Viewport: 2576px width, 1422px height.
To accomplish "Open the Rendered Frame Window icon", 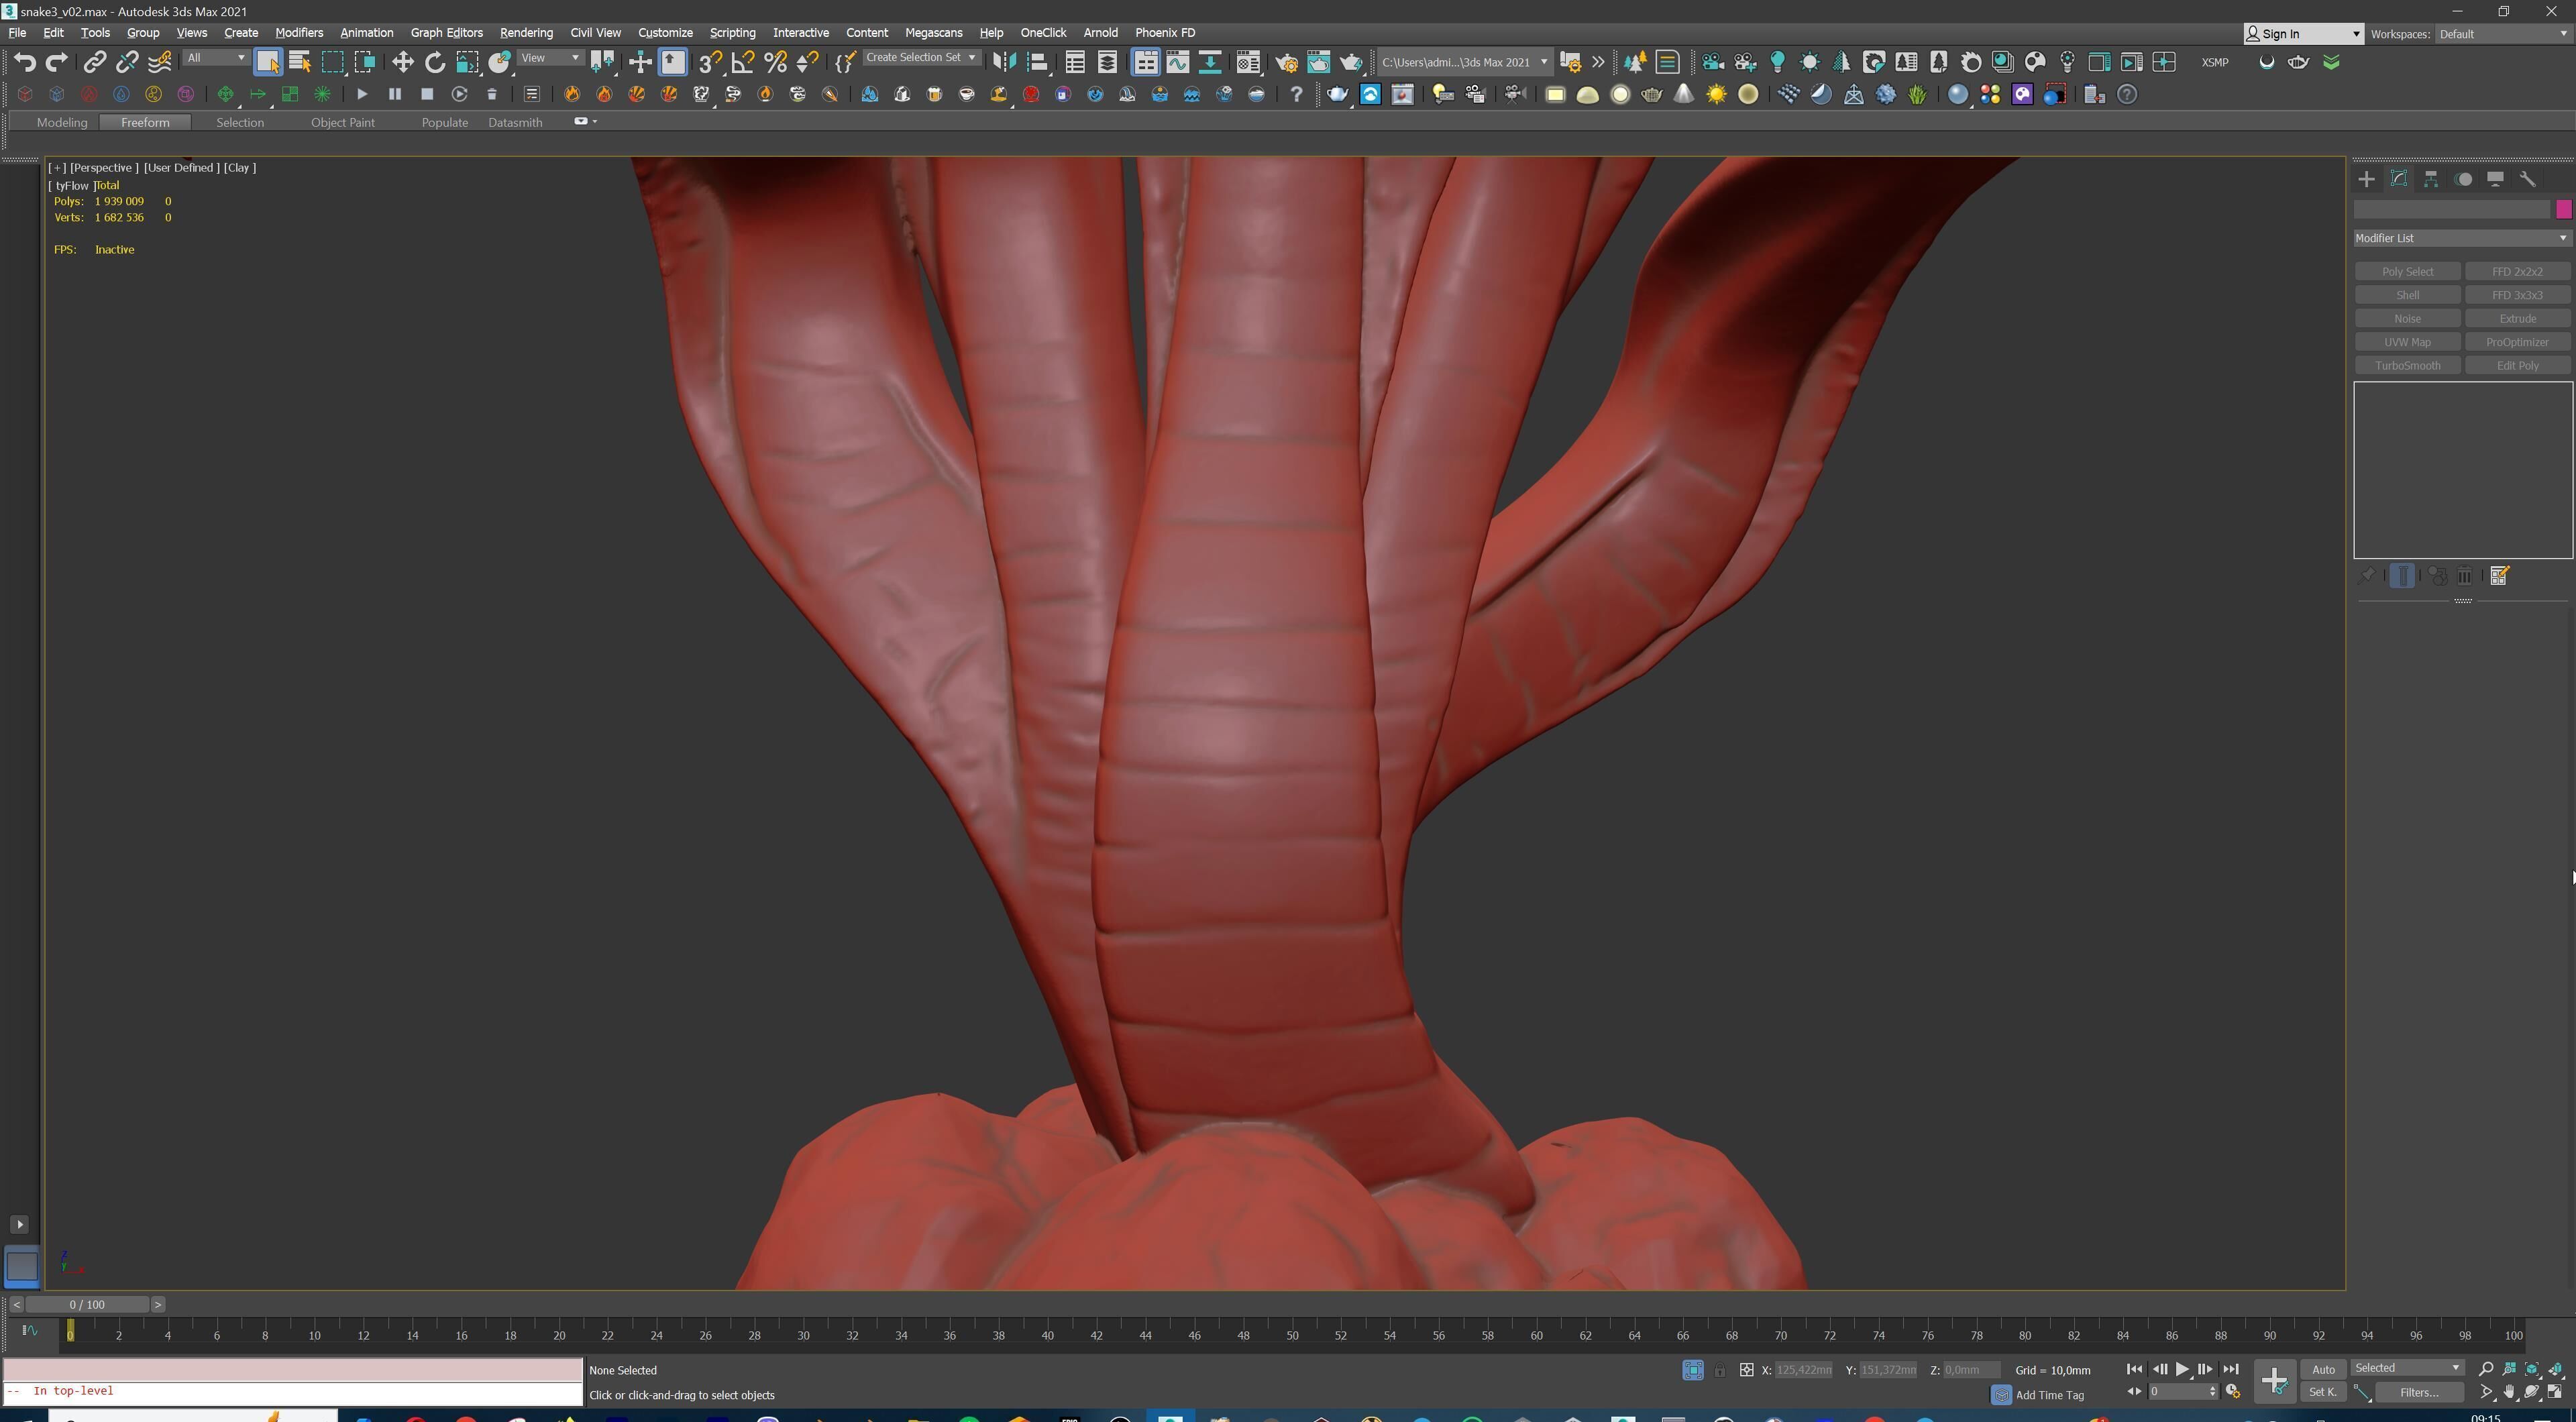I will point(1318,62).
